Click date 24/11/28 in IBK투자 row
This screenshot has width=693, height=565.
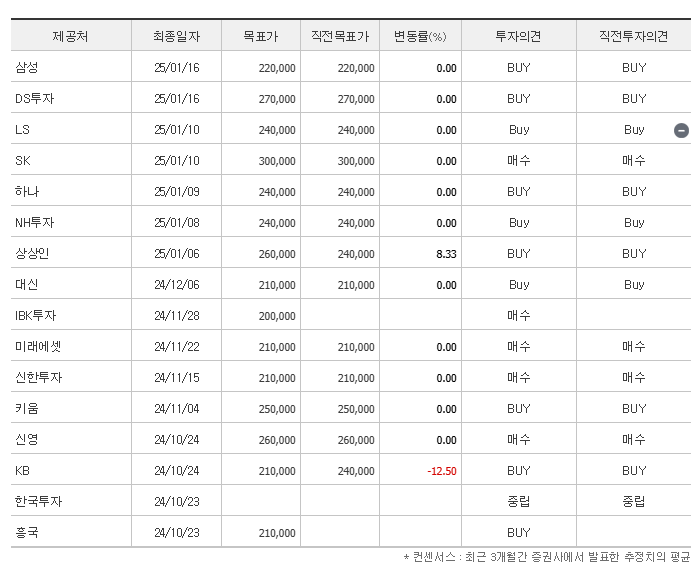point(177,316)
